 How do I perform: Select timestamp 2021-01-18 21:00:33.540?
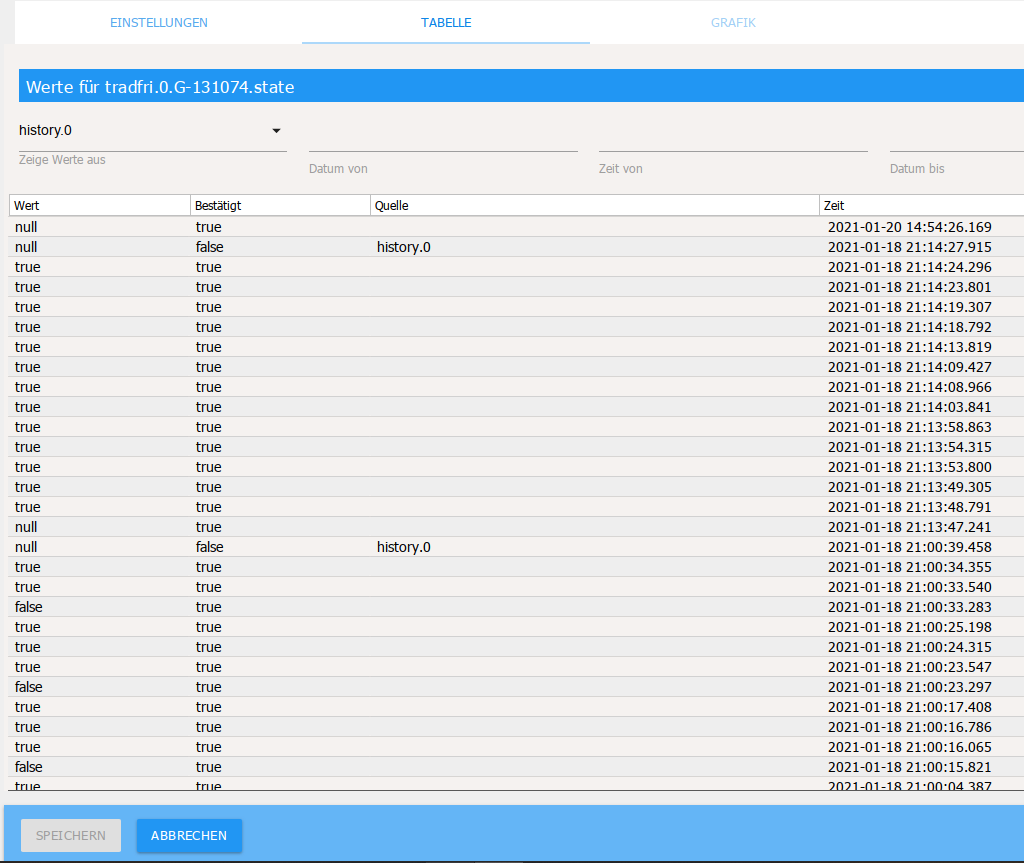point(910,587)
